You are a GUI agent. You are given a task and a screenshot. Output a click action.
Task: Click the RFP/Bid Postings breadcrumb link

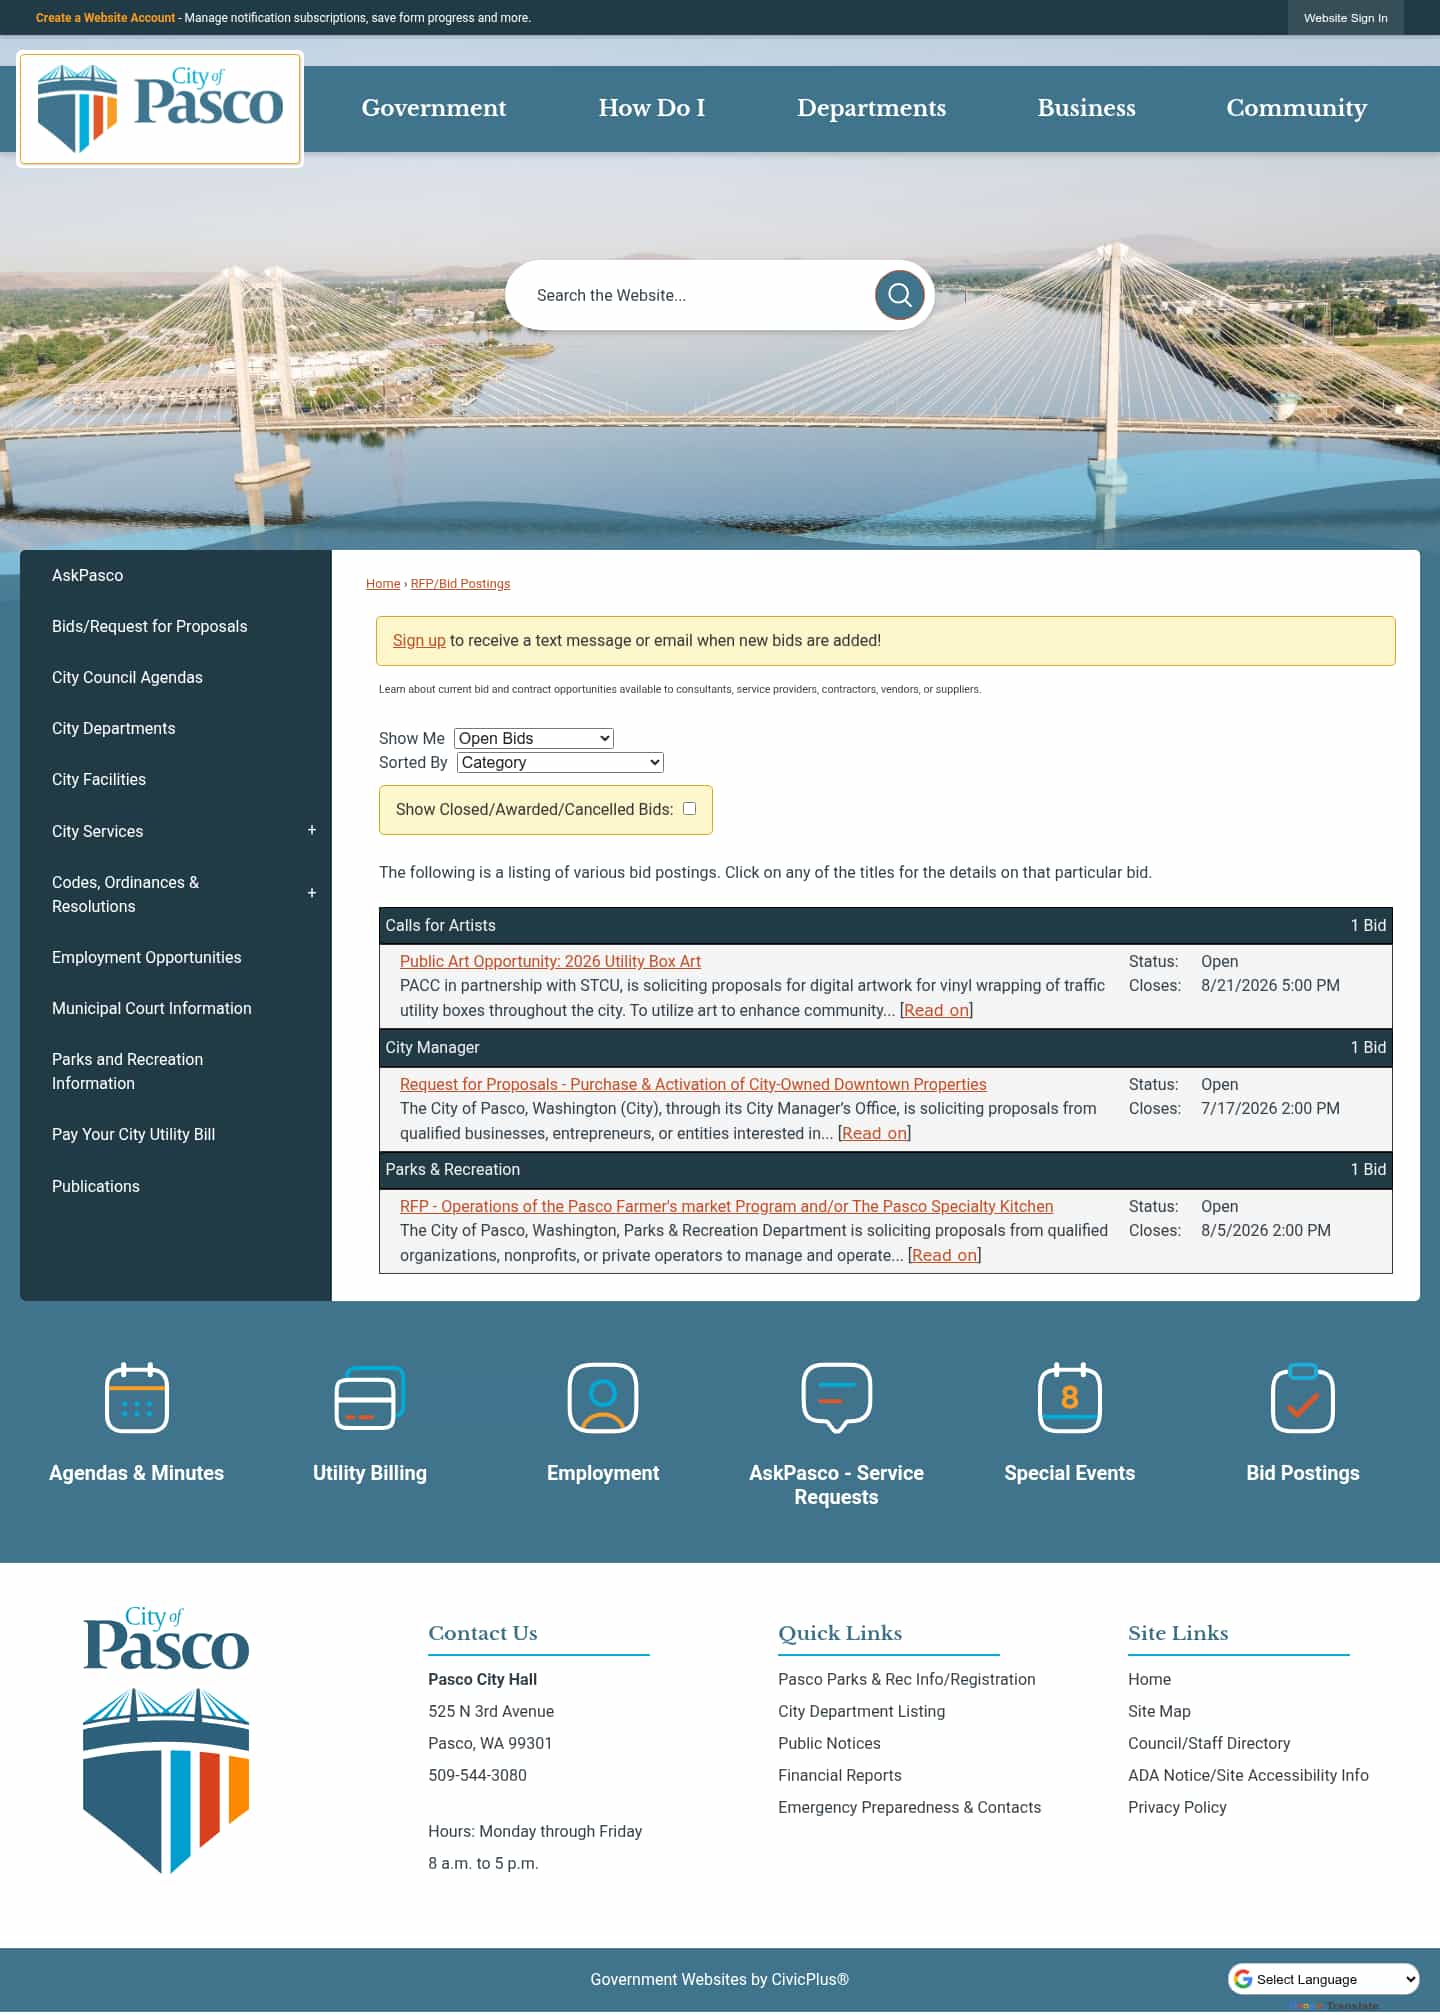click(x=460, y=583)
